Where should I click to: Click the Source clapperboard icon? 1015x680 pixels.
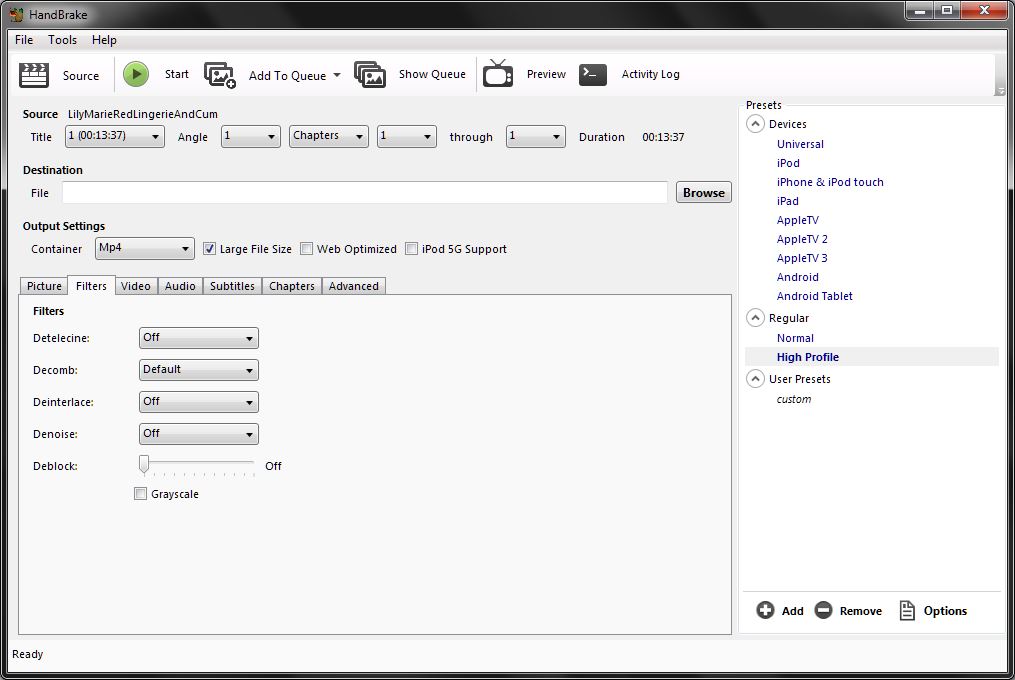point(34,75)
